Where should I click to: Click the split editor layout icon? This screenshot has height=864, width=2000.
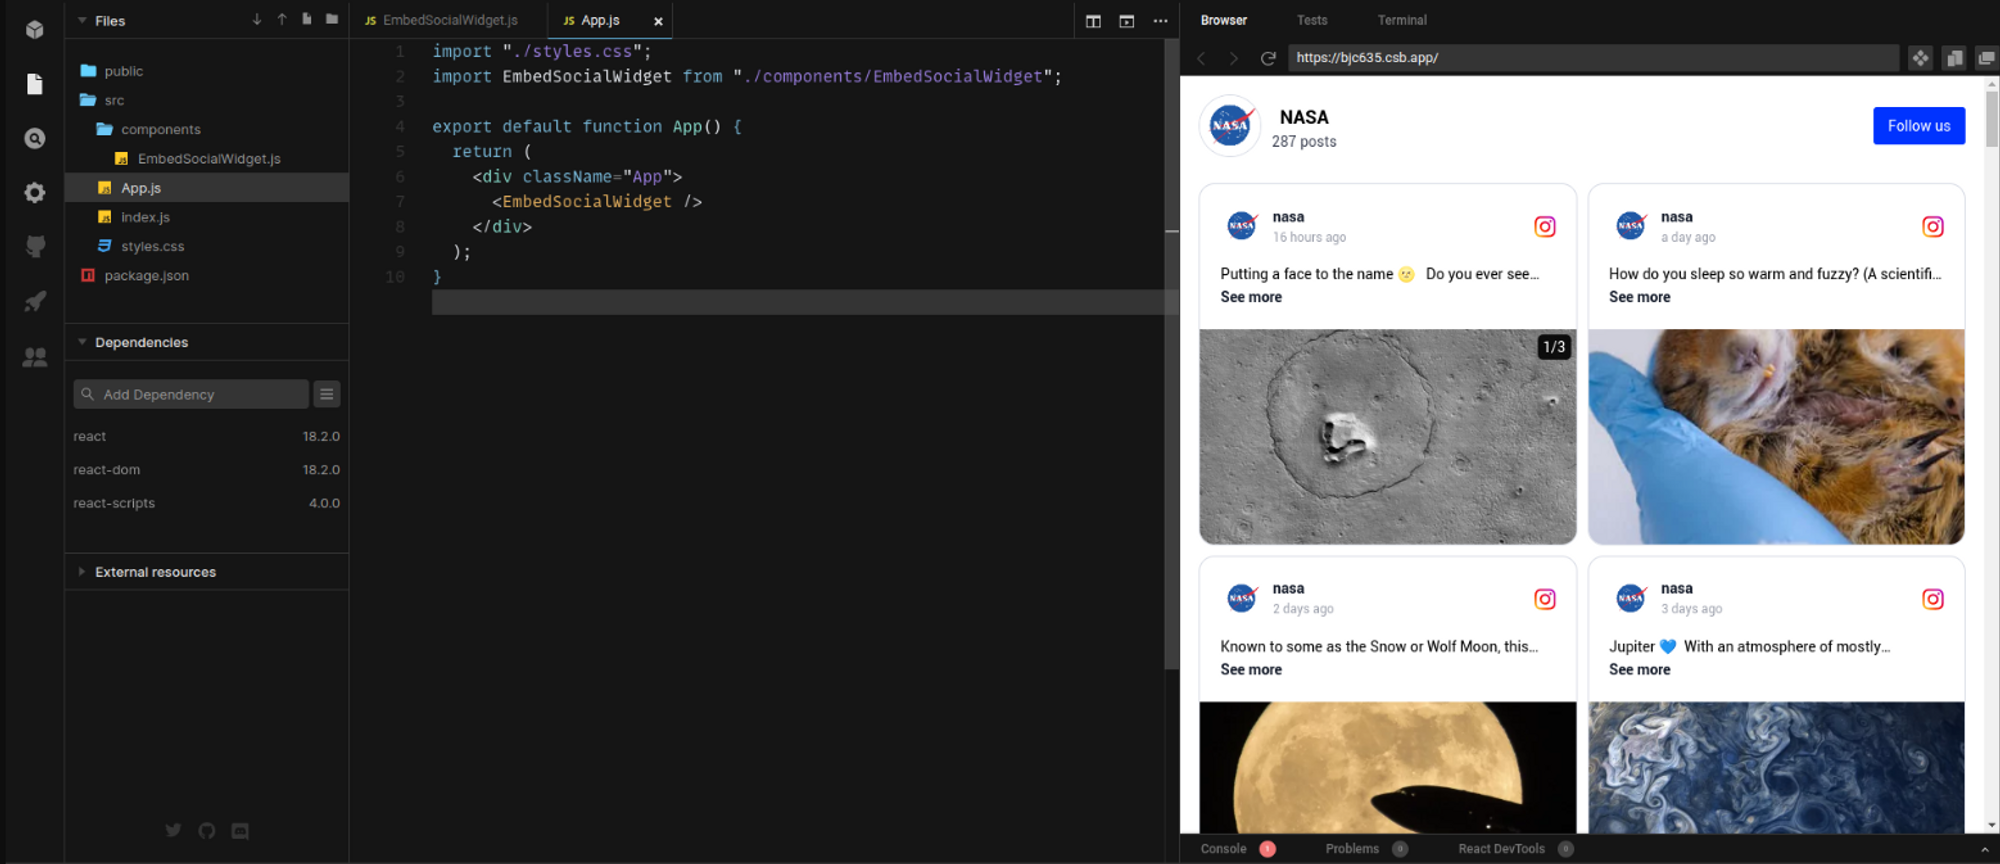click(1093, 21)
